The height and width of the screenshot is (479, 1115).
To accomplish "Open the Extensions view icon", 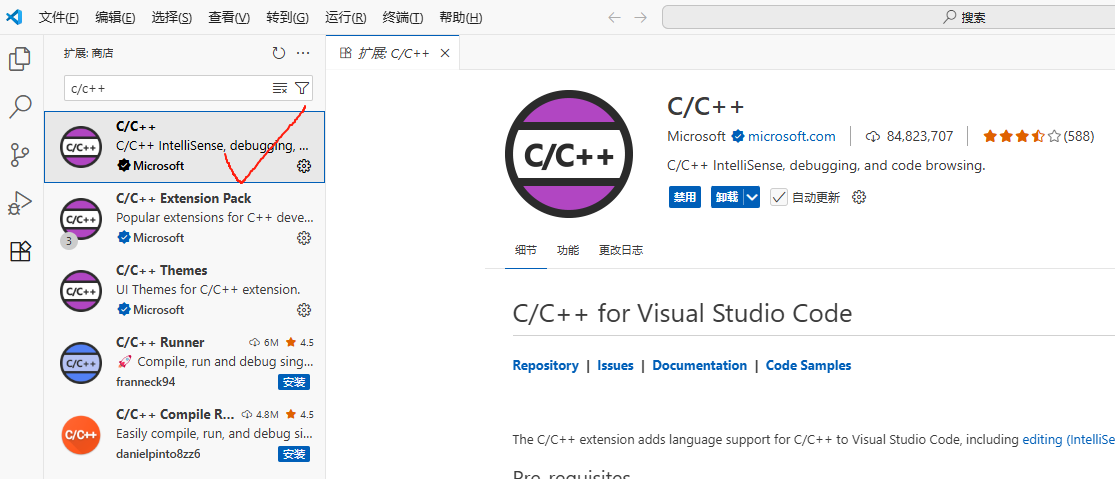I will point(20,251).
